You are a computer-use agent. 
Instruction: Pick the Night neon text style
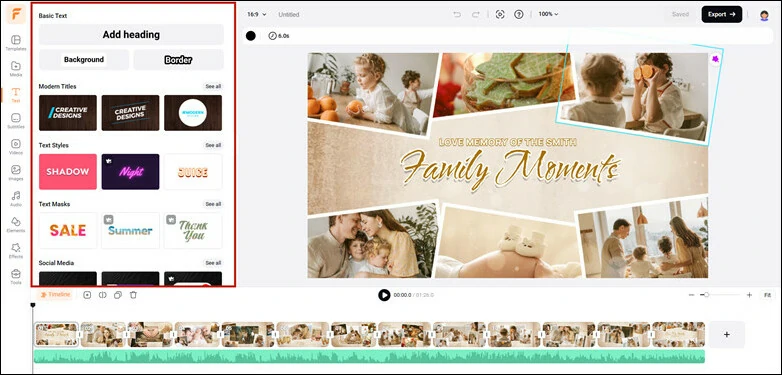click(130, 172)
